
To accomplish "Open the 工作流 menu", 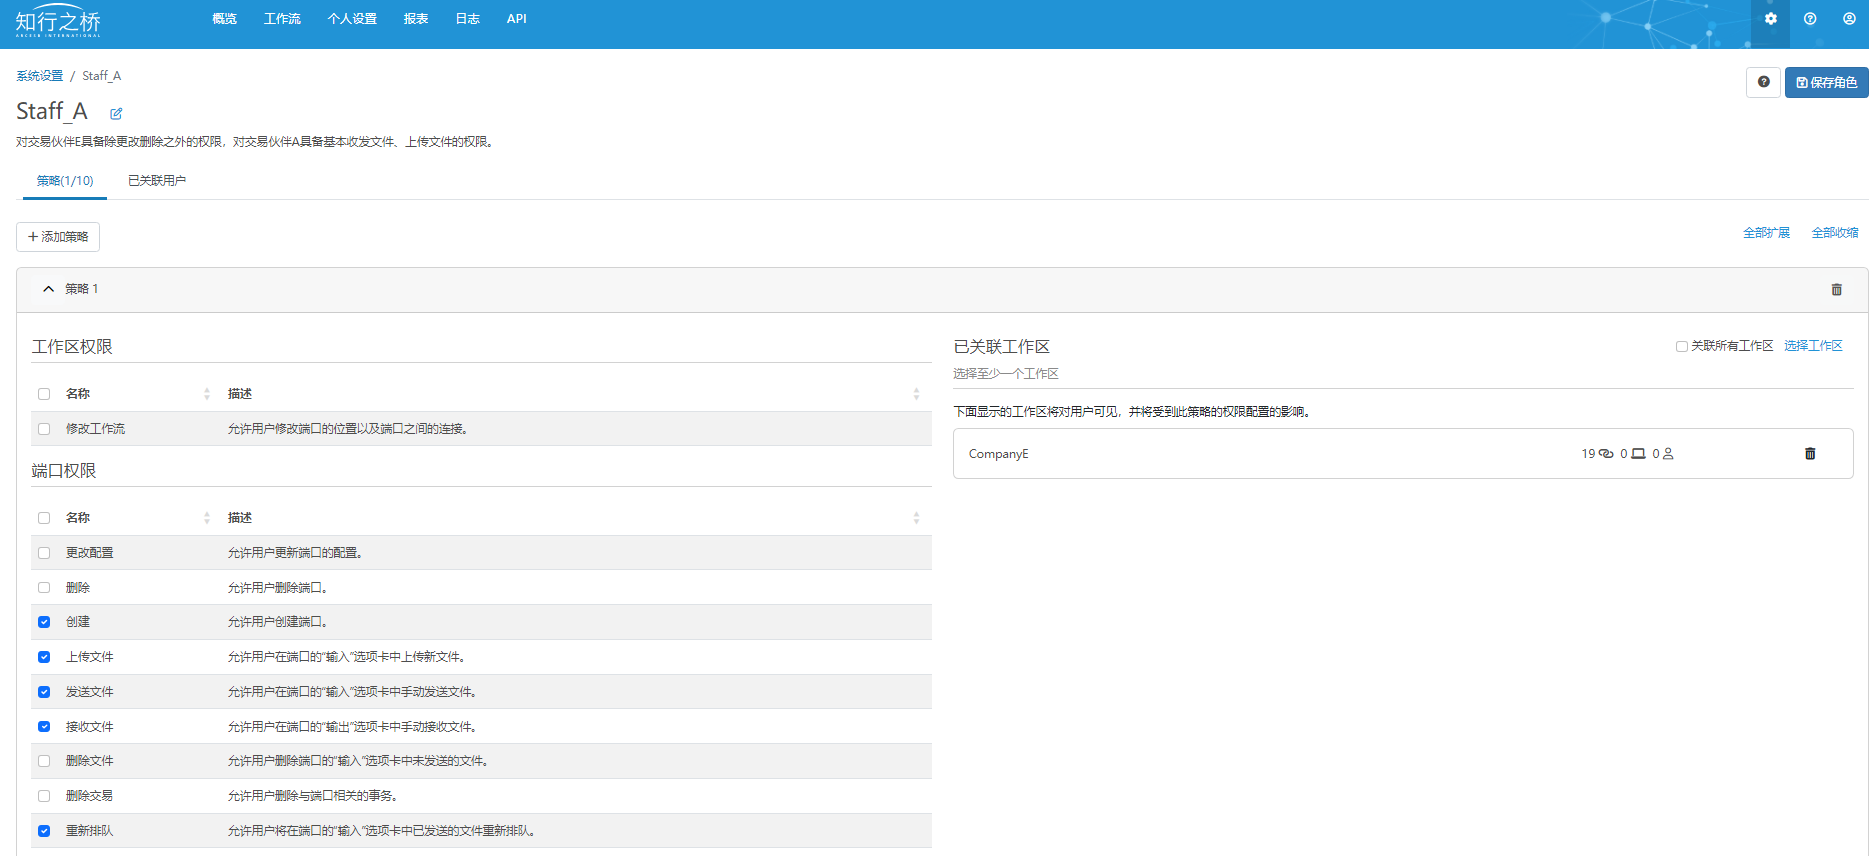I will (x=282, y=19).
